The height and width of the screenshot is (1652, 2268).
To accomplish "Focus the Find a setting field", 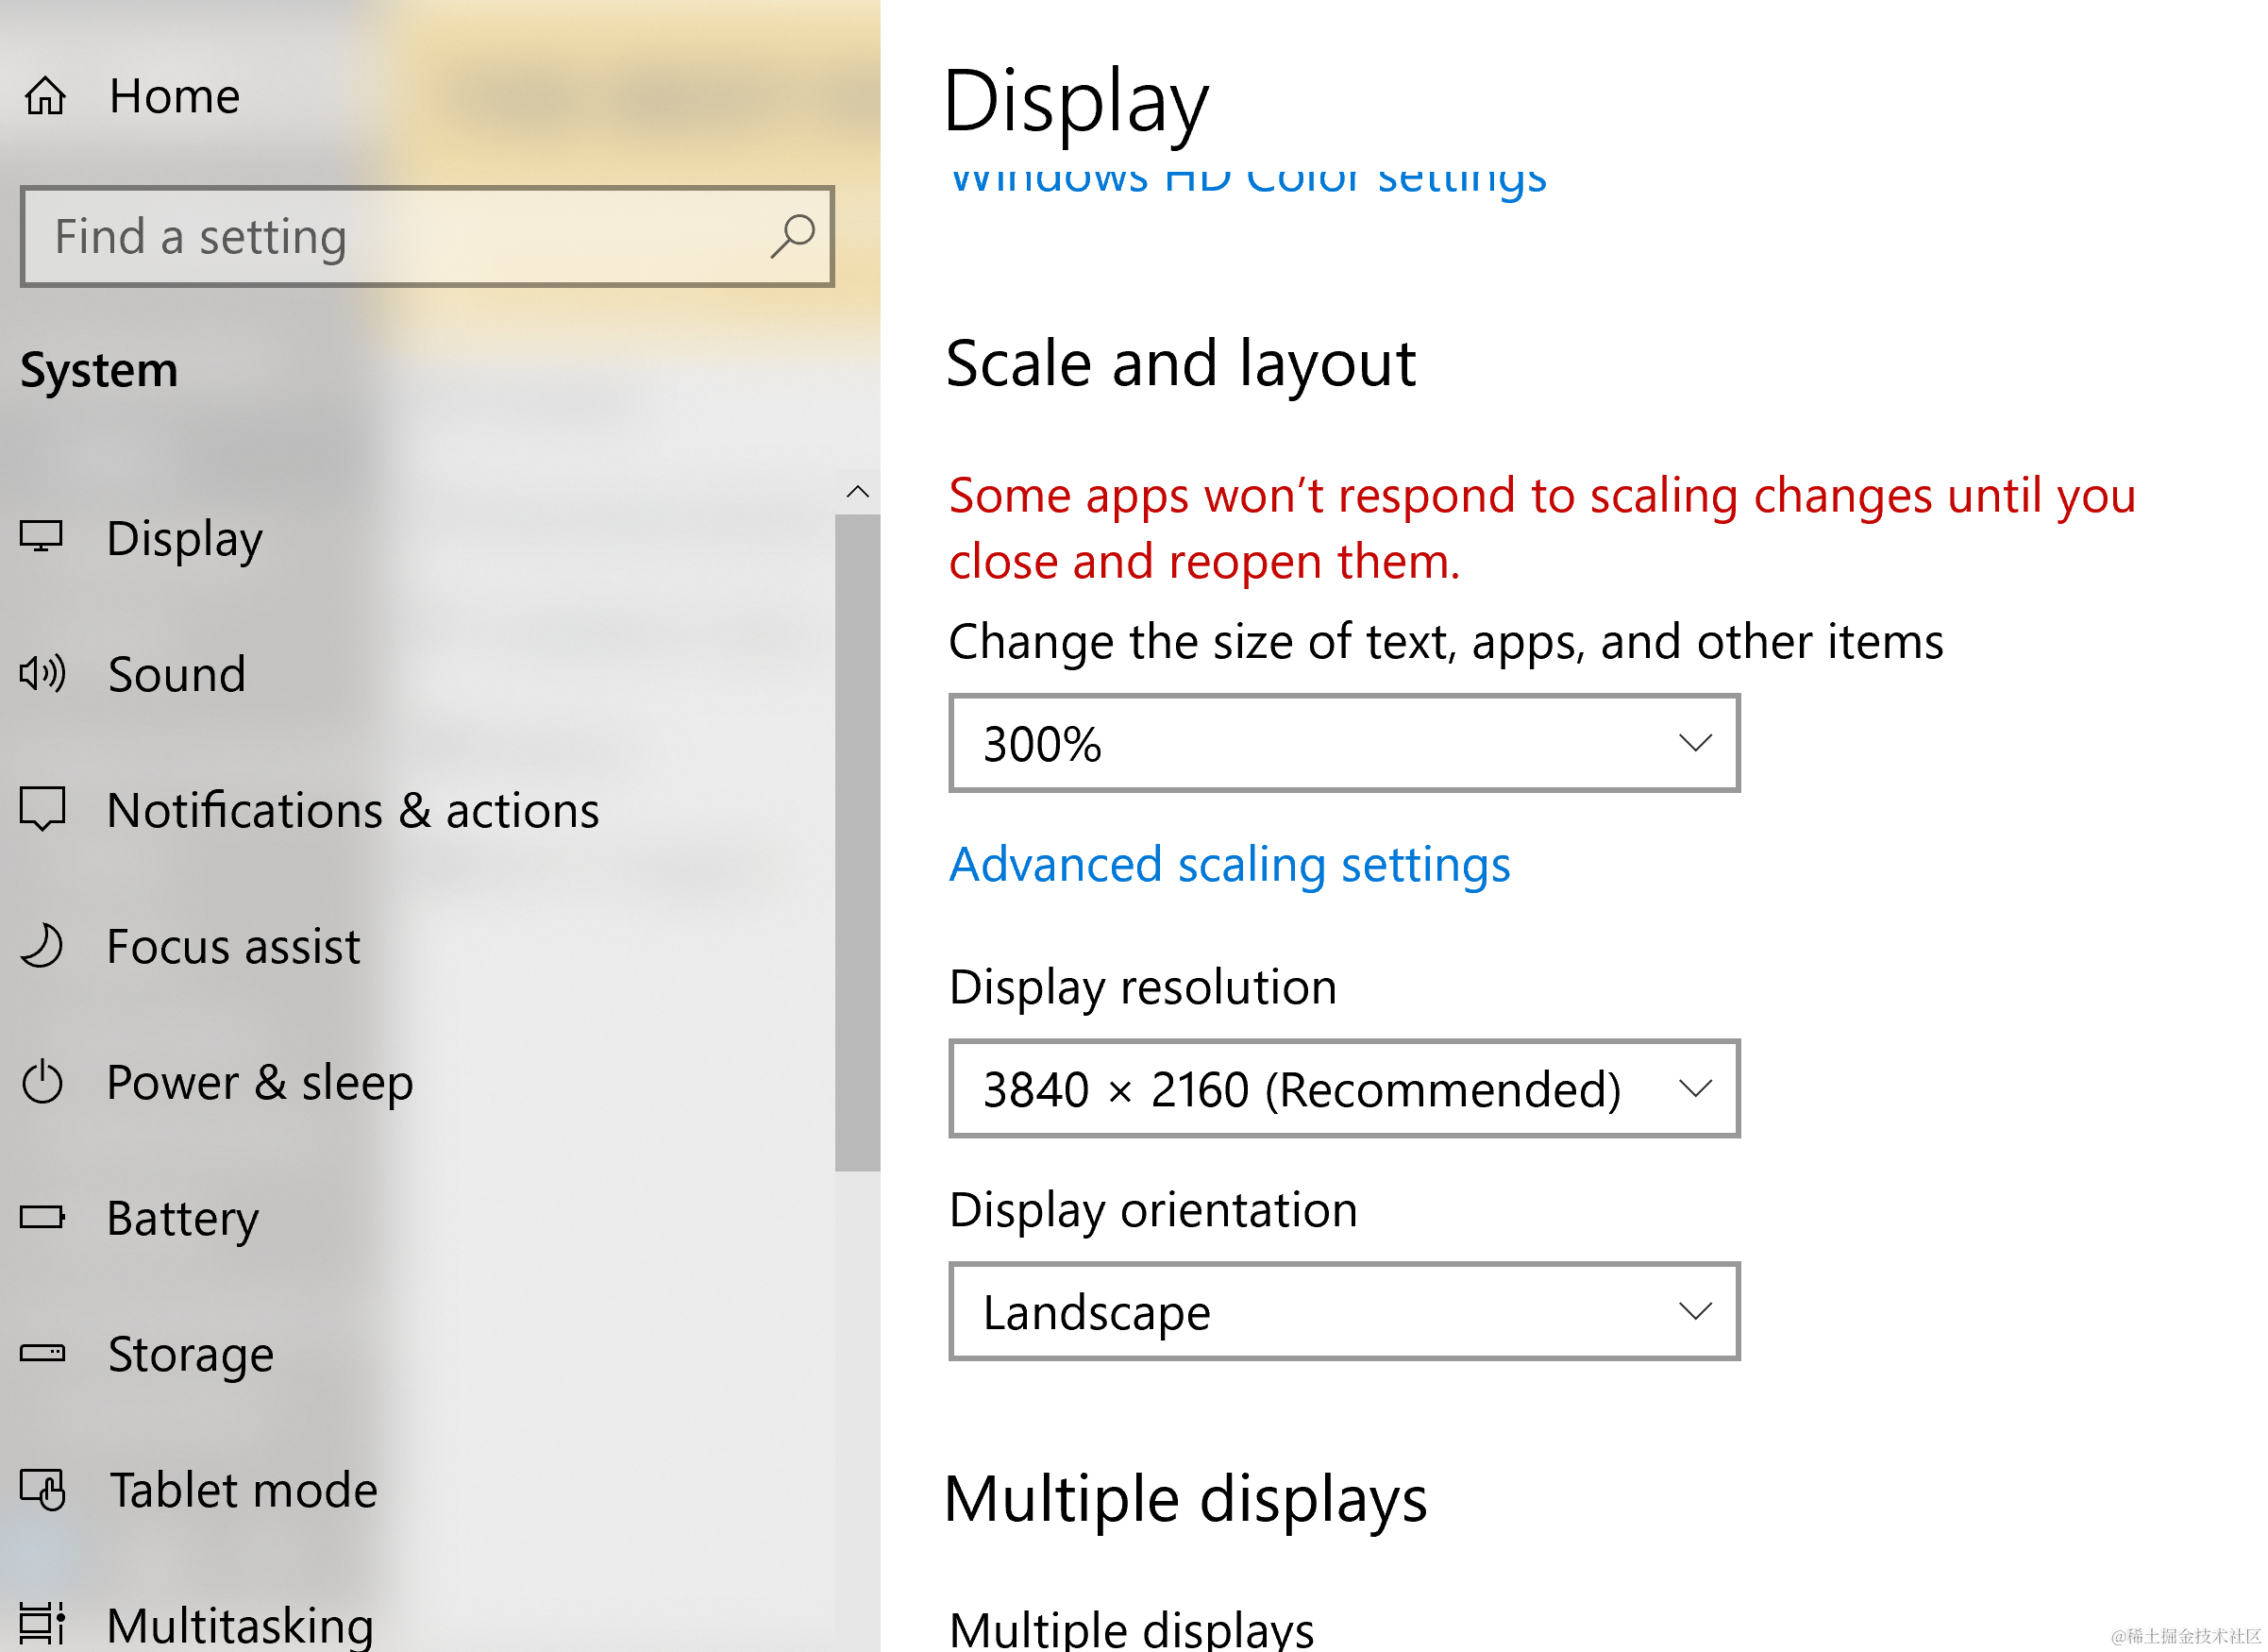I will [x=400, y=237].
